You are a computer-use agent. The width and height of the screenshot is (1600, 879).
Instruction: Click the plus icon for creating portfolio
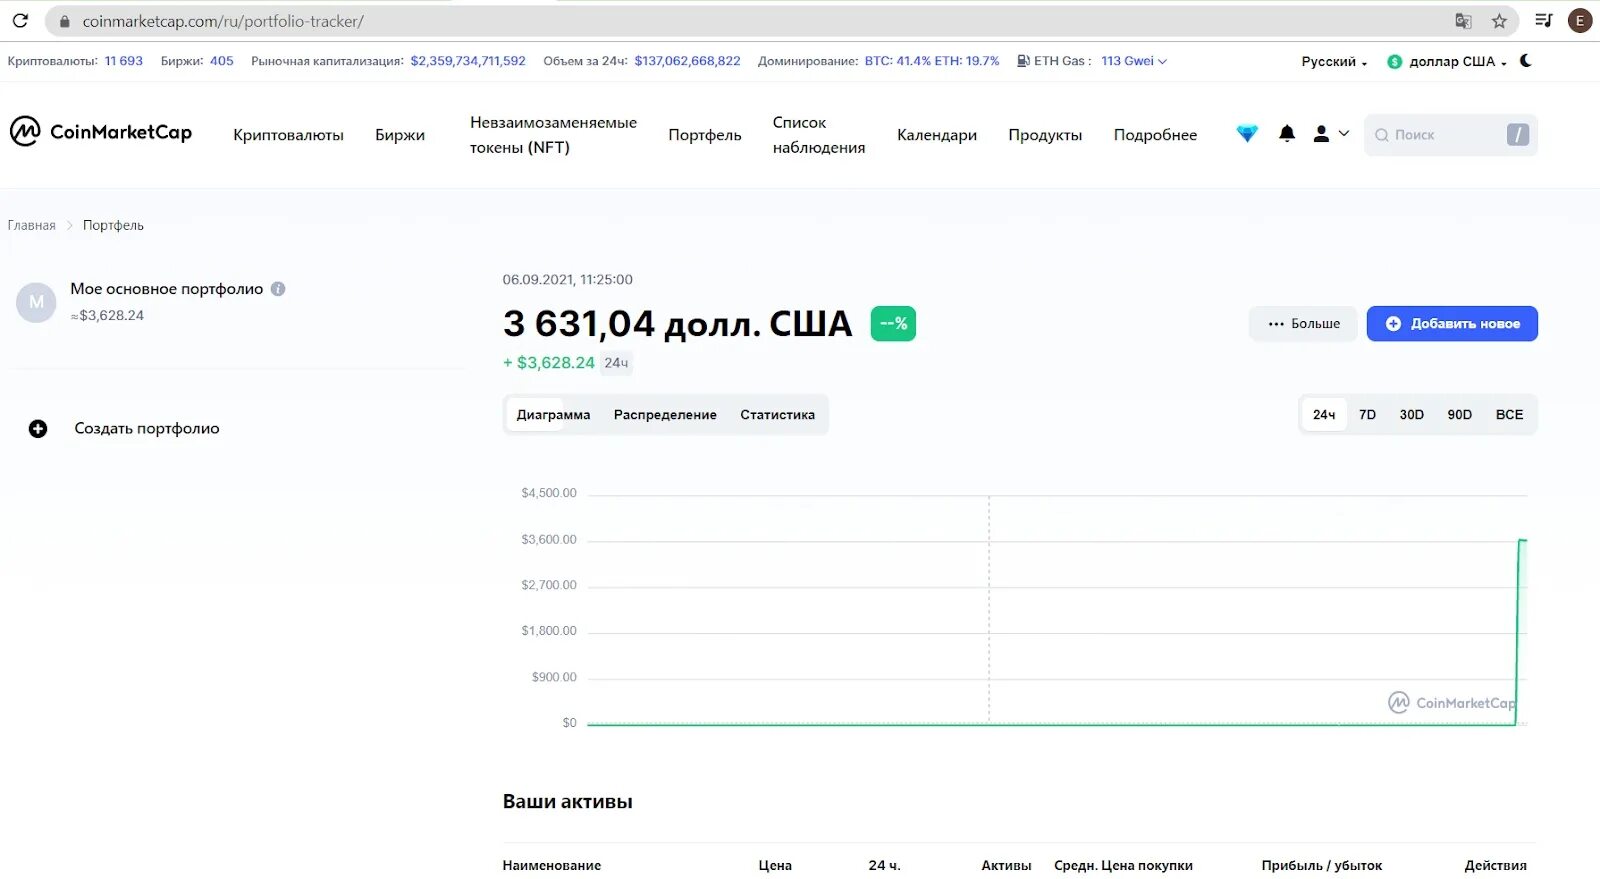[x=38, y=429]
